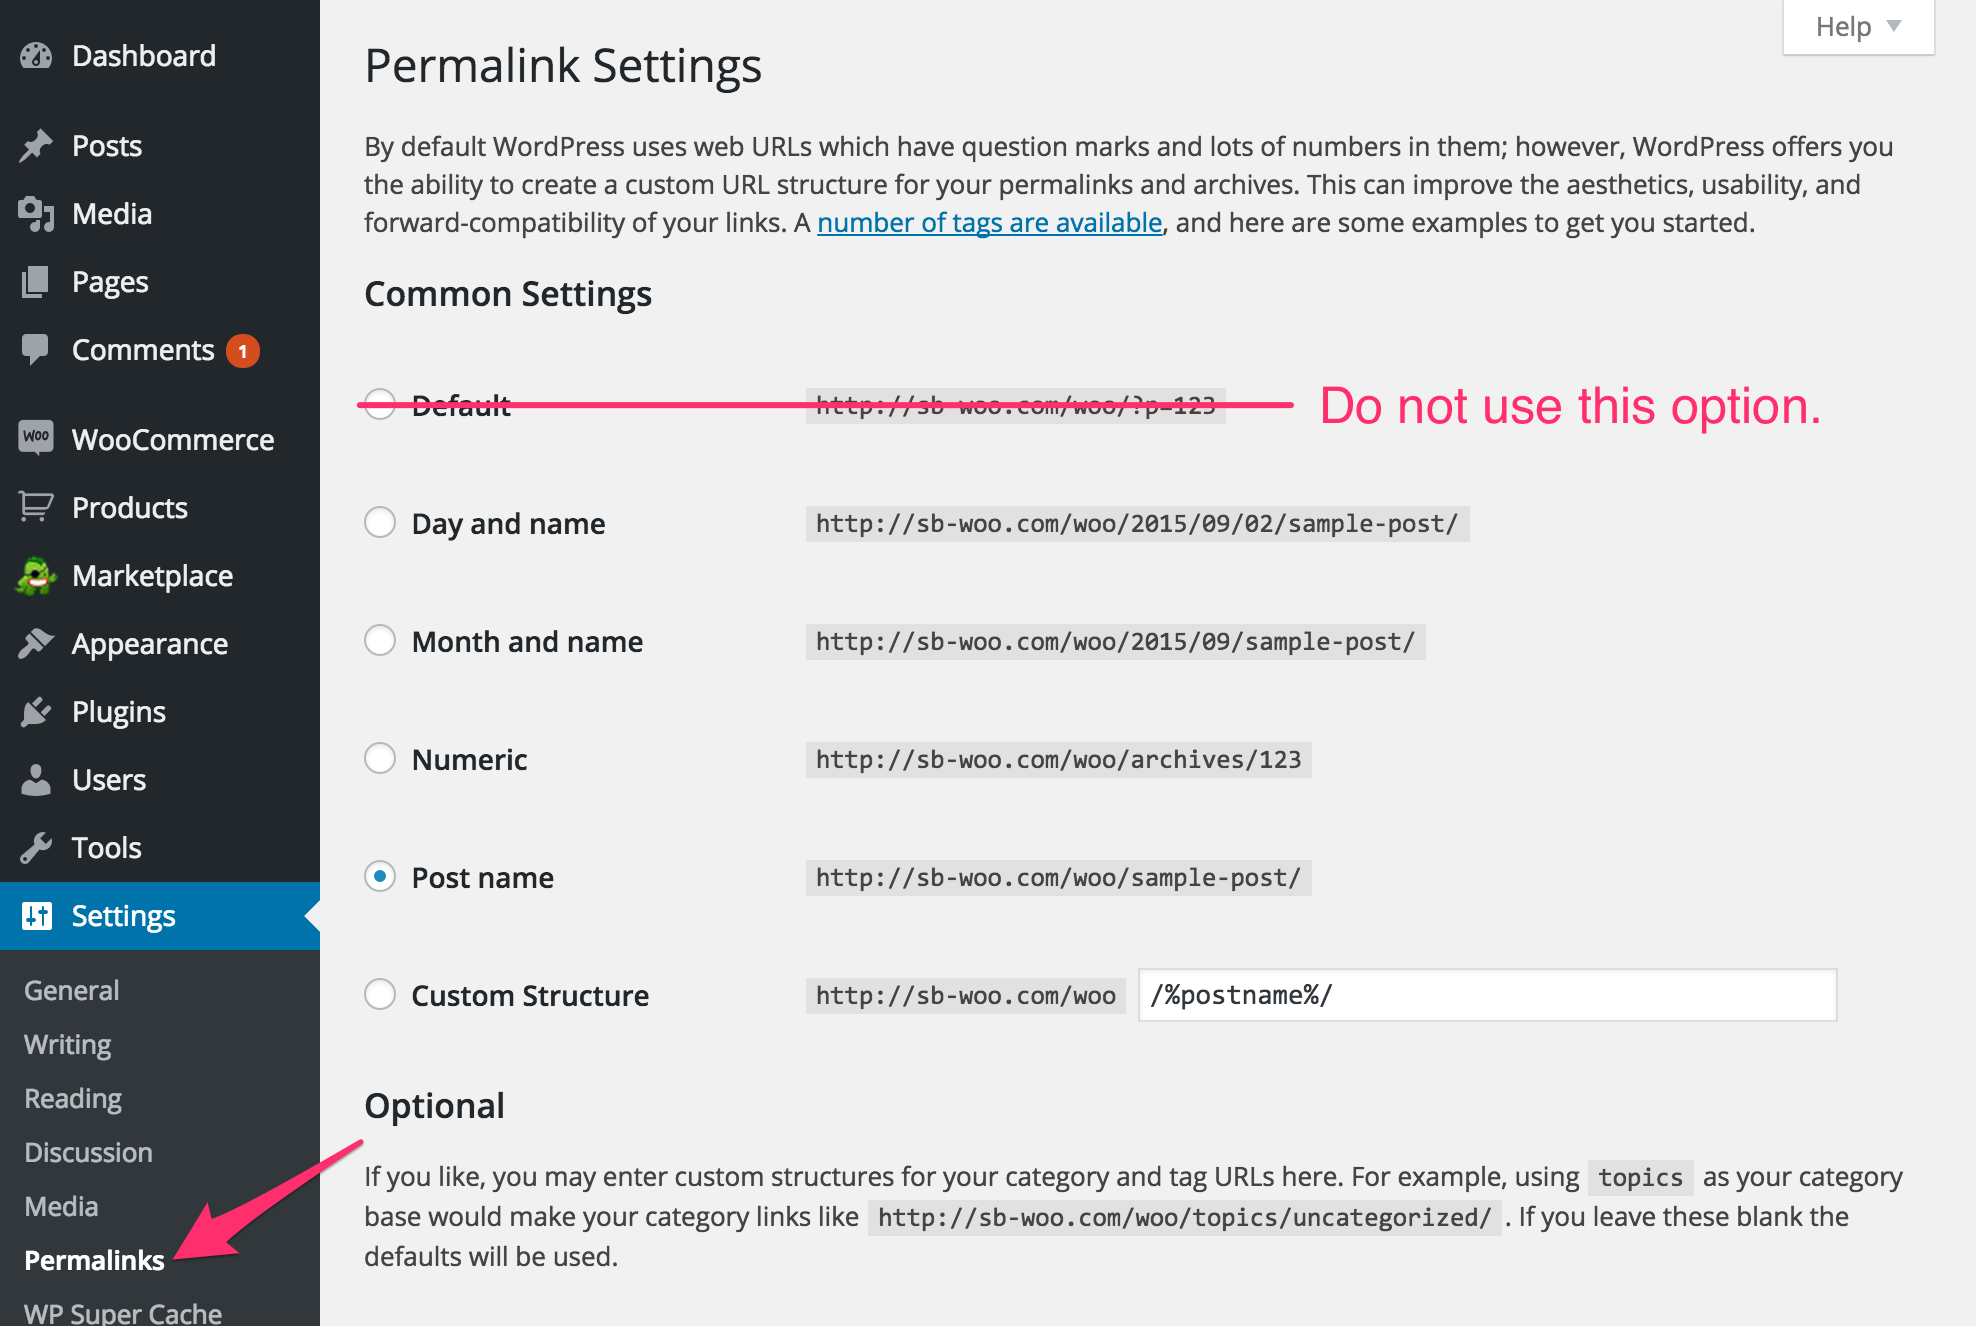
Task: Click the Marketplace mascot icon
Action: tap(36, 575)
